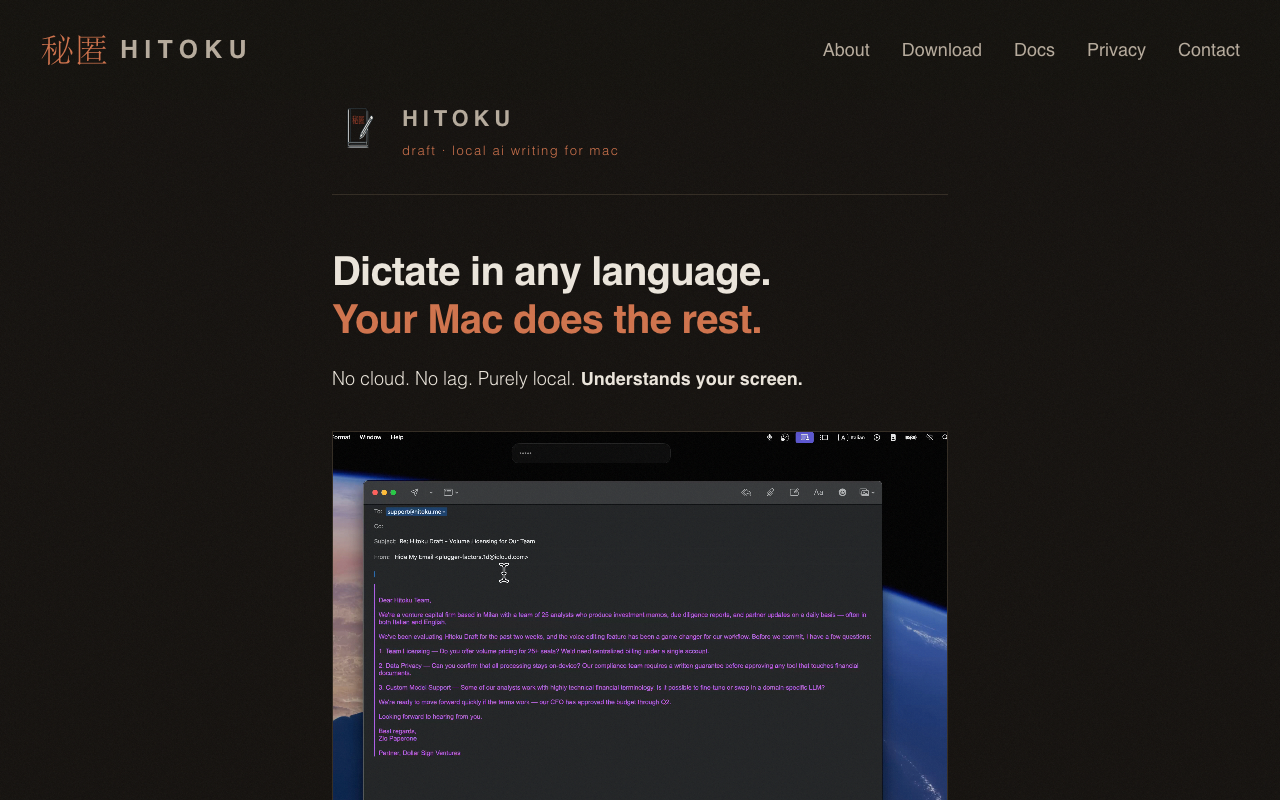Open the Docs link
Viewport: 1280px width, 800px height.
[1034, 50]
